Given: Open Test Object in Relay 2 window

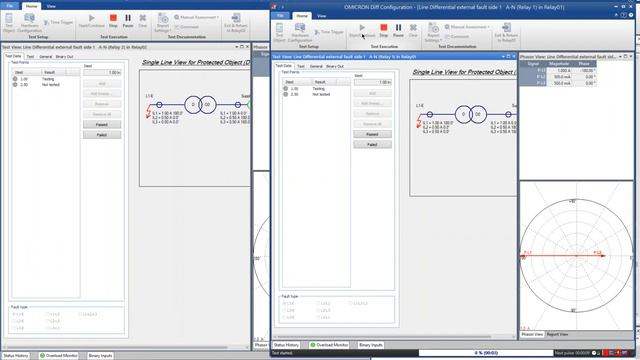Looking at the screenshot, I should tap(9, 23).
